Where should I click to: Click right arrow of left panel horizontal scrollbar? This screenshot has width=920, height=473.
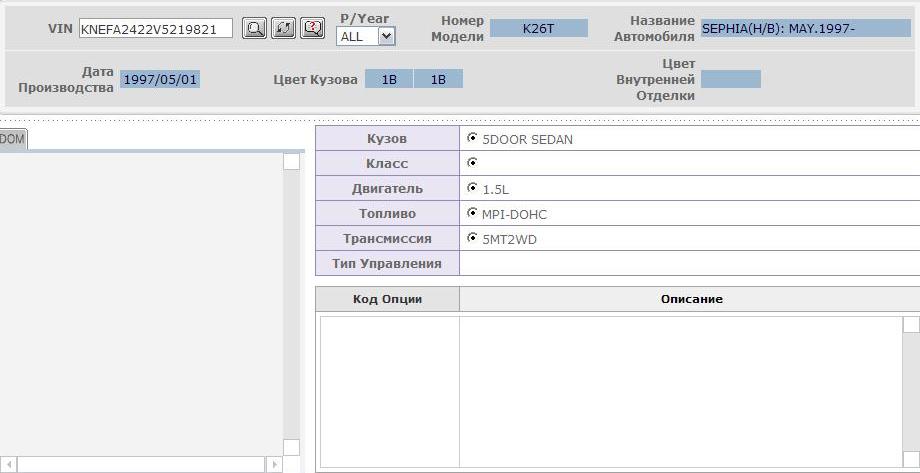click(x=273, y=465)
